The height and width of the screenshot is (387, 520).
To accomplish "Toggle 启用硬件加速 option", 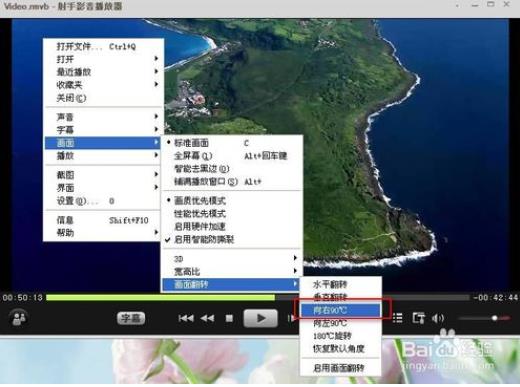I will click(x=232, y=226).
